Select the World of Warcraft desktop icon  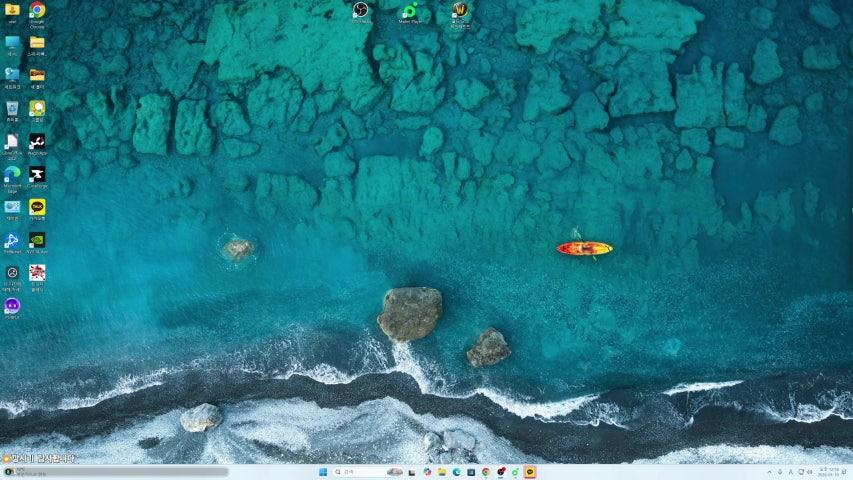tap(459, 11)
